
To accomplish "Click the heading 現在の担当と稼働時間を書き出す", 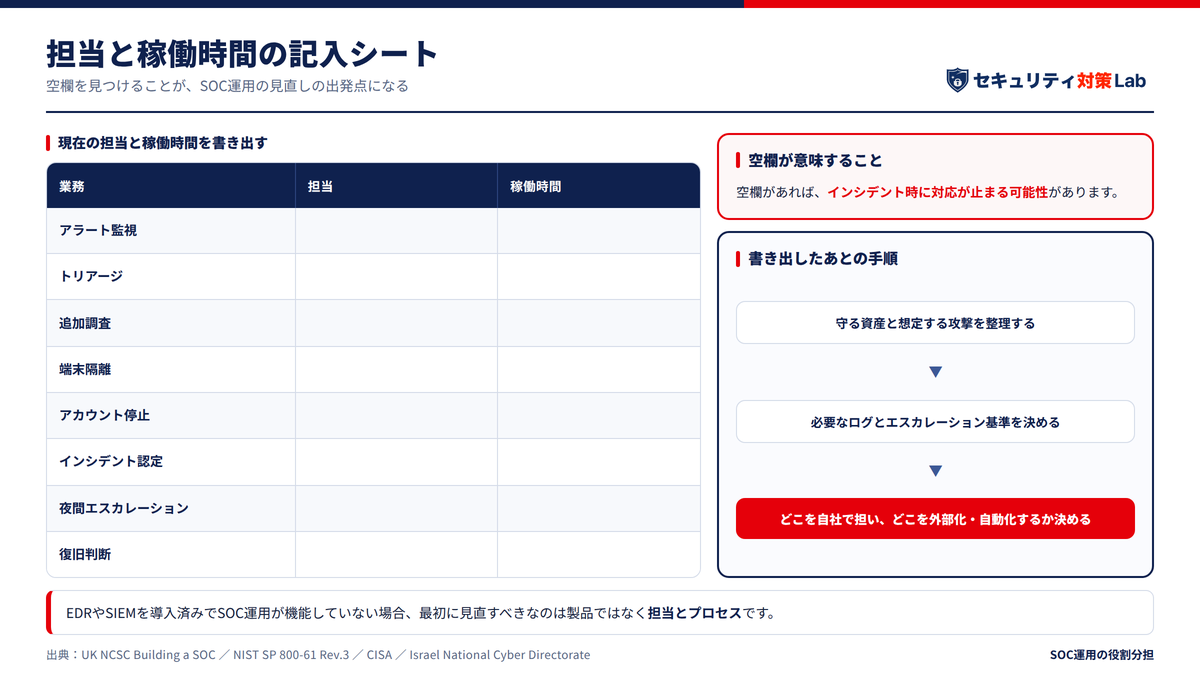I will (163, 143).
